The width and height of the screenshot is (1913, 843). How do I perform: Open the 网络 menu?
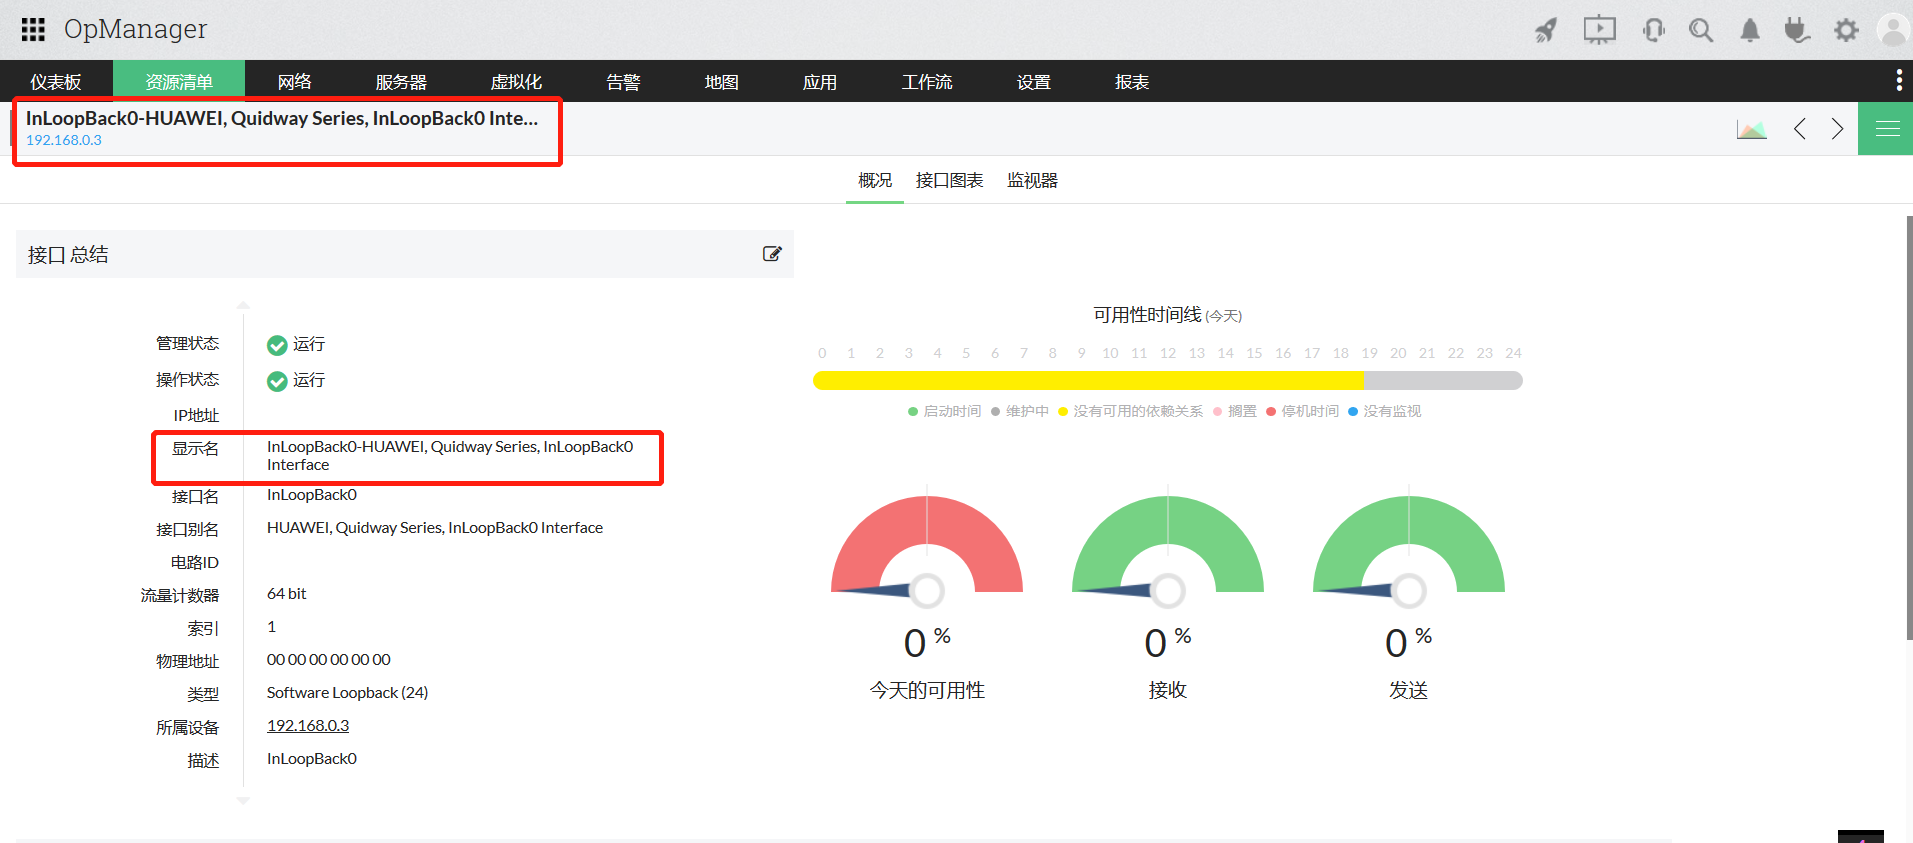pyautogui.click(x=294, y=82)
